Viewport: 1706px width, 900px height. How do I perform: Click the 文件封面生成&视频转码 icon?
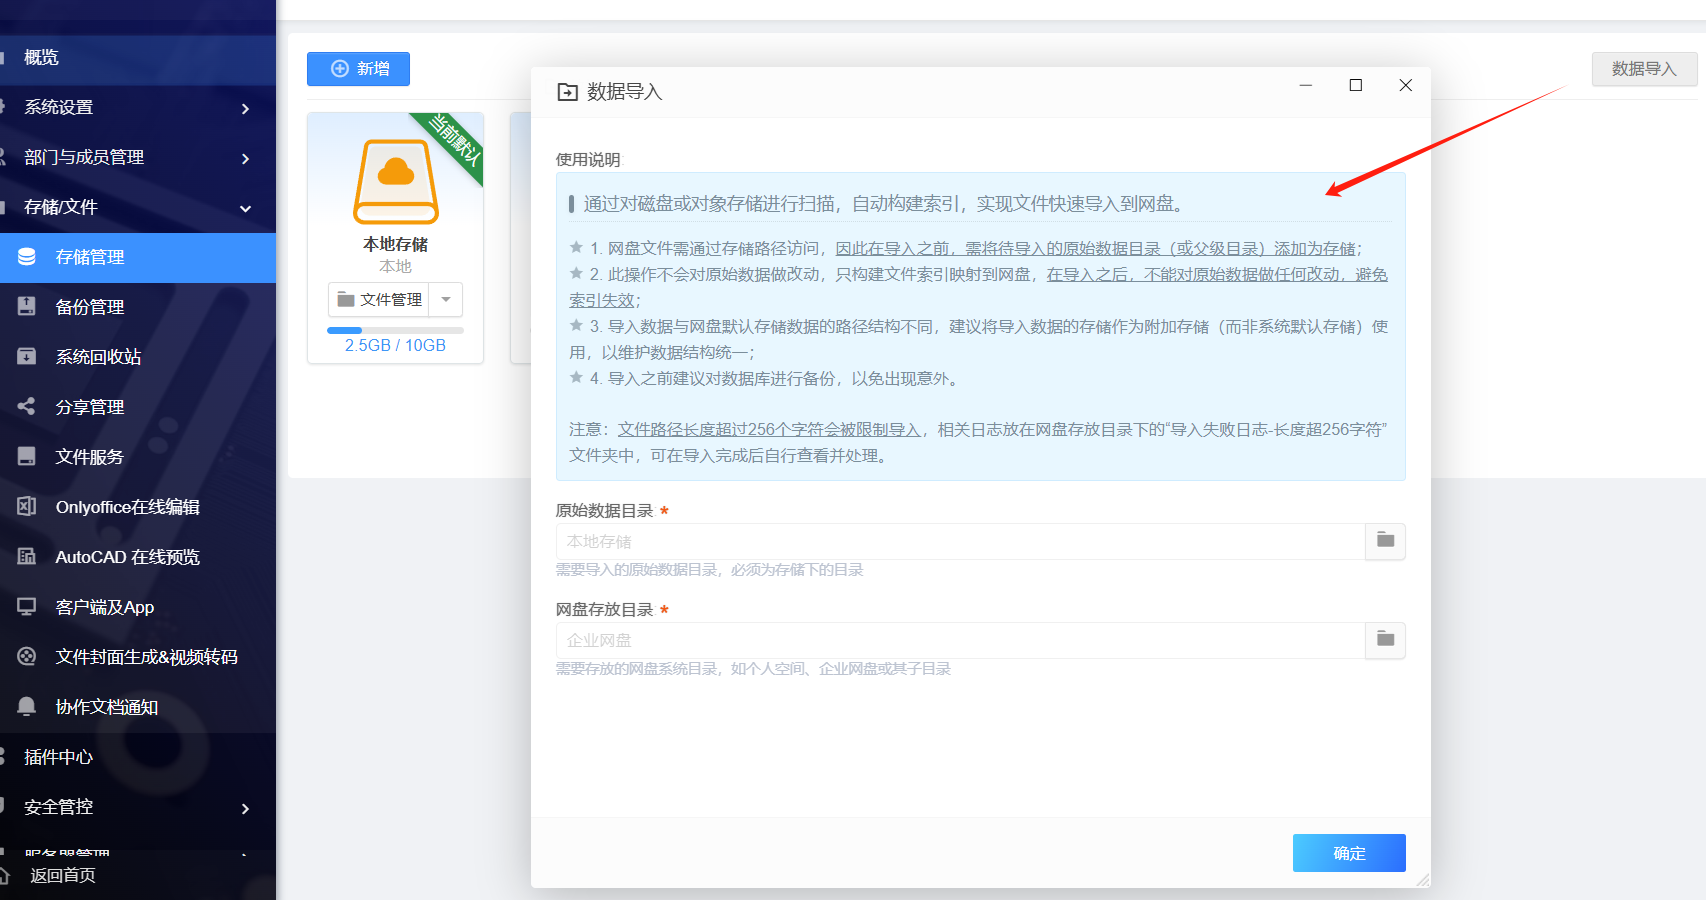[x=27, y=656]
